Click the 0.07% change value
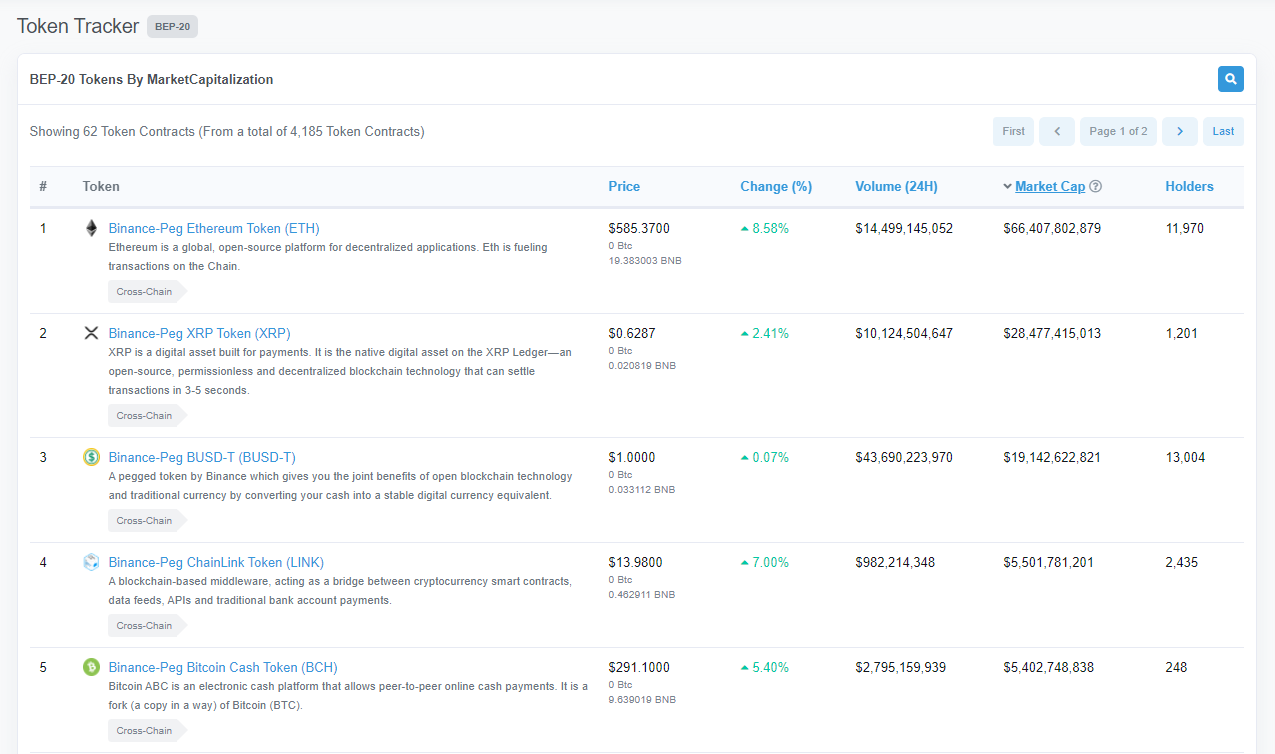Viewport: 1275px width, 754px height. click(x=770, y=457)
